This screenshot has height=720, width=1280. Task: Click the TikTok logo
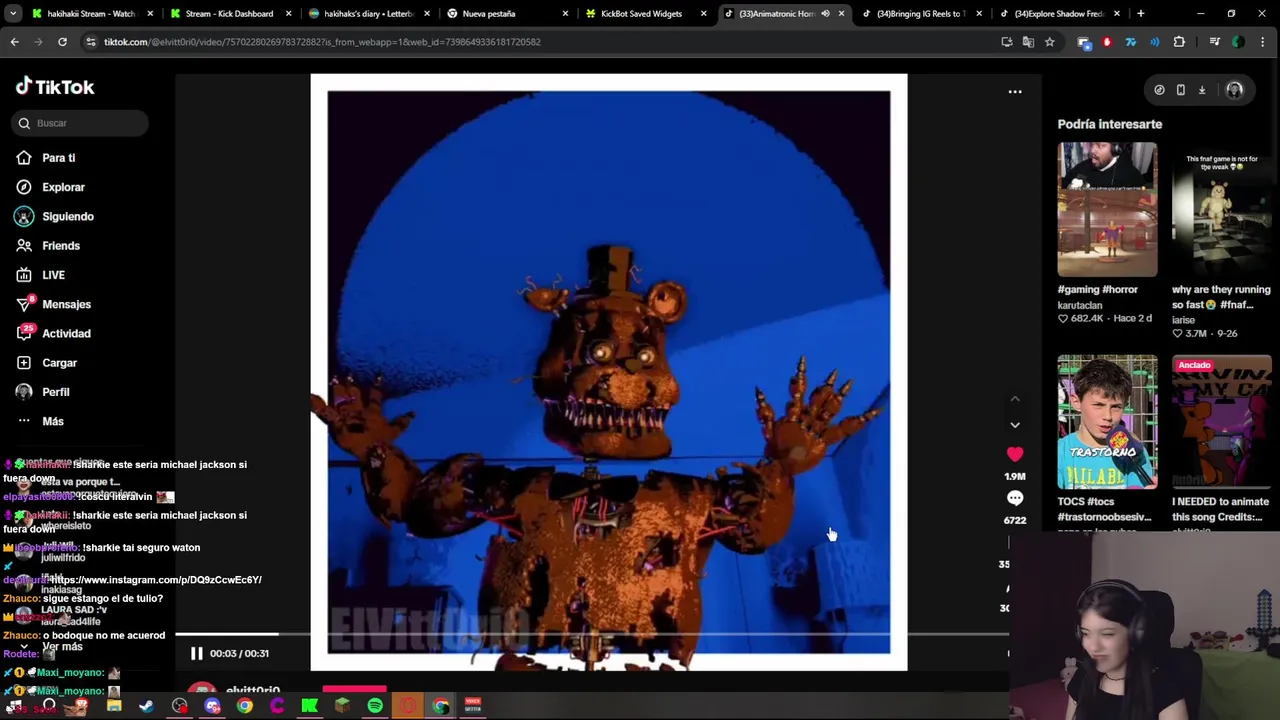[x=55, y=87]
